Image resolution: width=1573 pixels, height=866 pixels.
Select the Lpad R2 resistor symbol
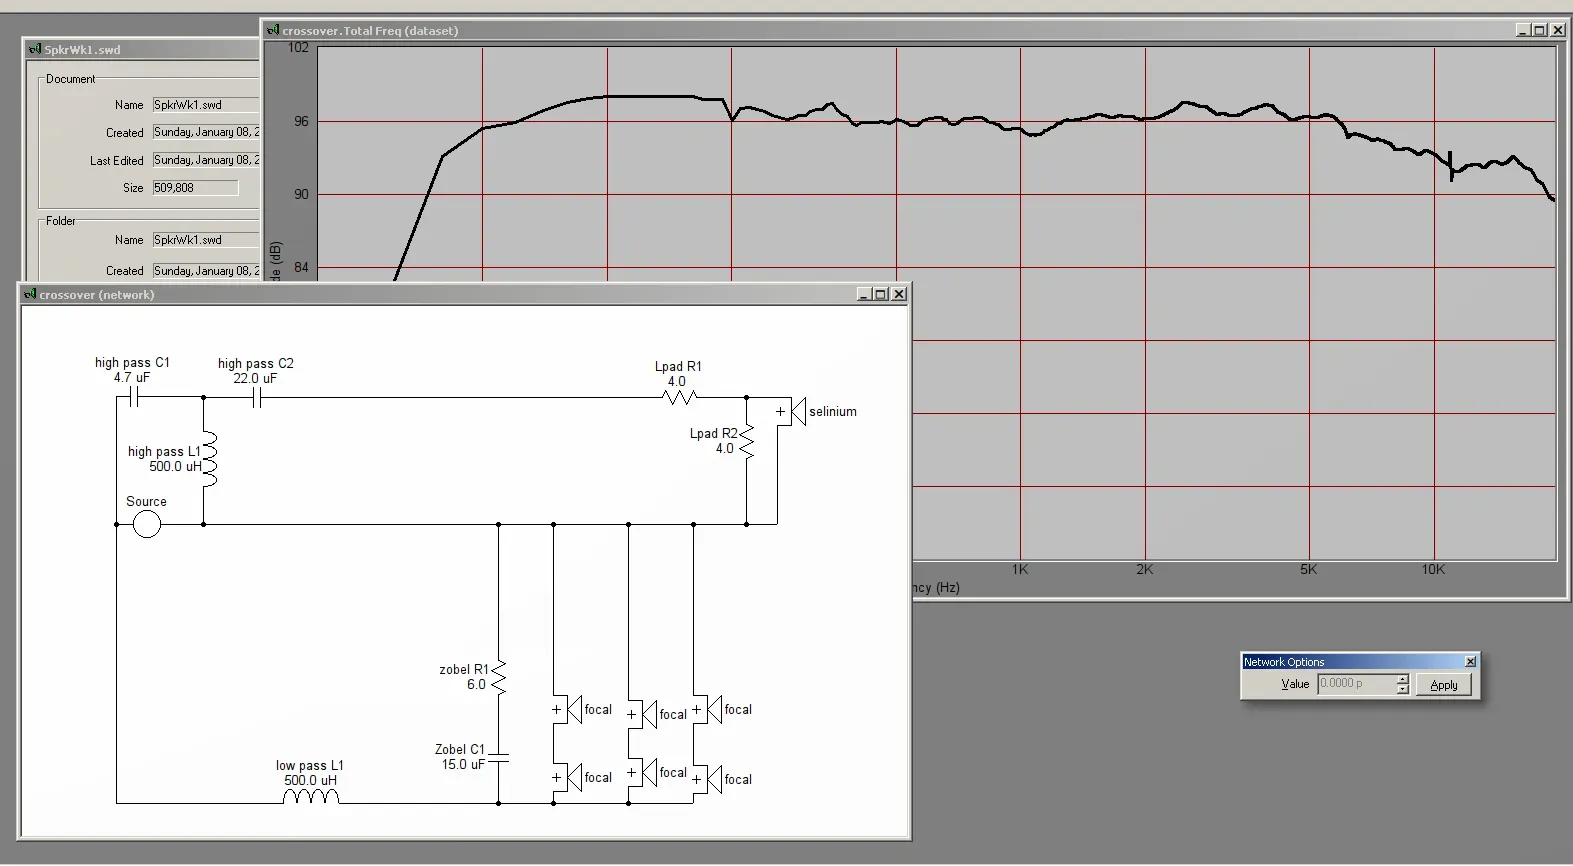point(746,441)
